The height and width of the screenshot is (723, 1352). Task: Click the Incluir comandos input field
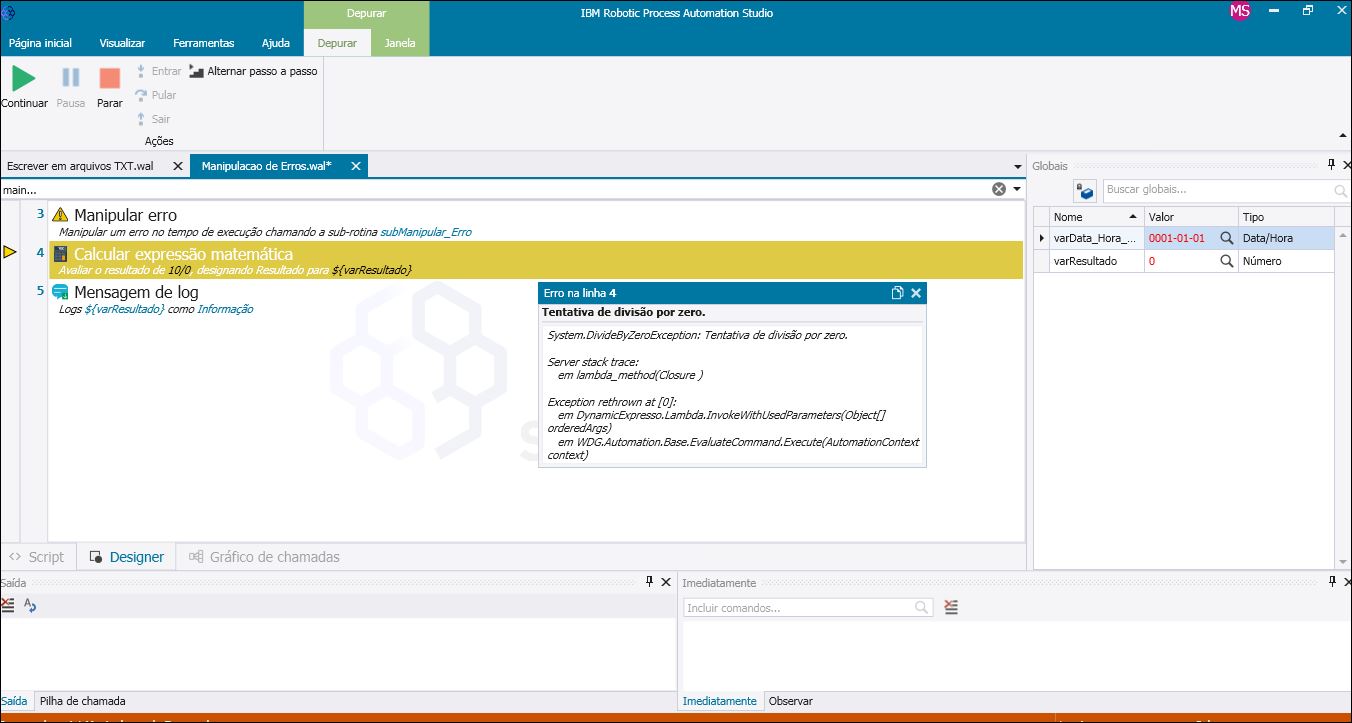808,608
